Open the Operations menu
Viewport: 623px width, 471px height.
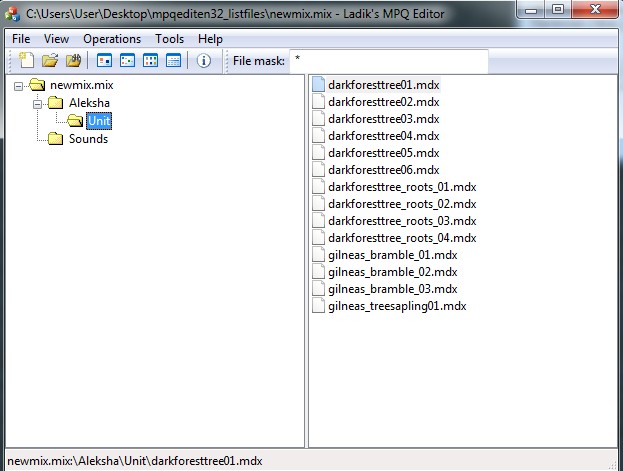point(112,39)
